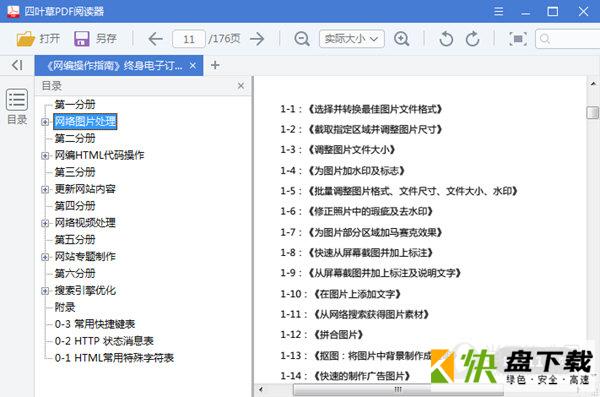Close the 网编操作指南 document tab

(193, 65)
